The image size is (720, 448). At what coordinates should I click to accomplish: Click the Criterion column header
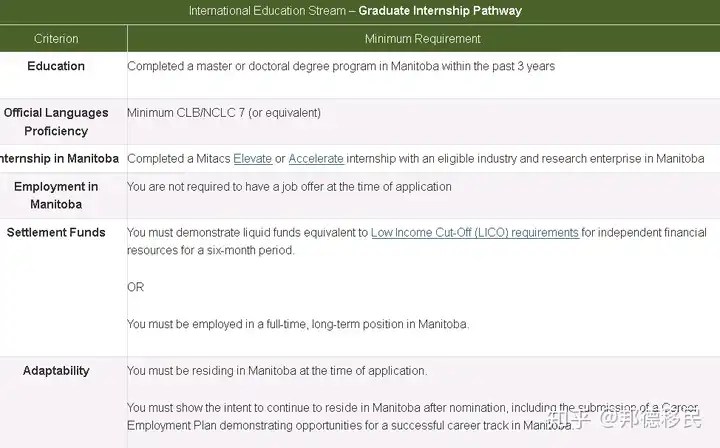click(x=56, y=39)
